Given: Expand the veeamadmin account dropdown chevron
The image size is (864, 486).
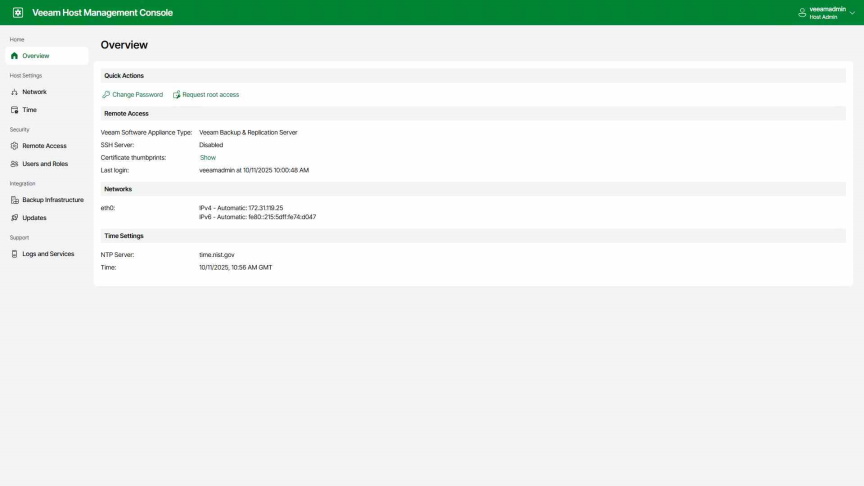Looking at the screenshot, I should point(852,13).
